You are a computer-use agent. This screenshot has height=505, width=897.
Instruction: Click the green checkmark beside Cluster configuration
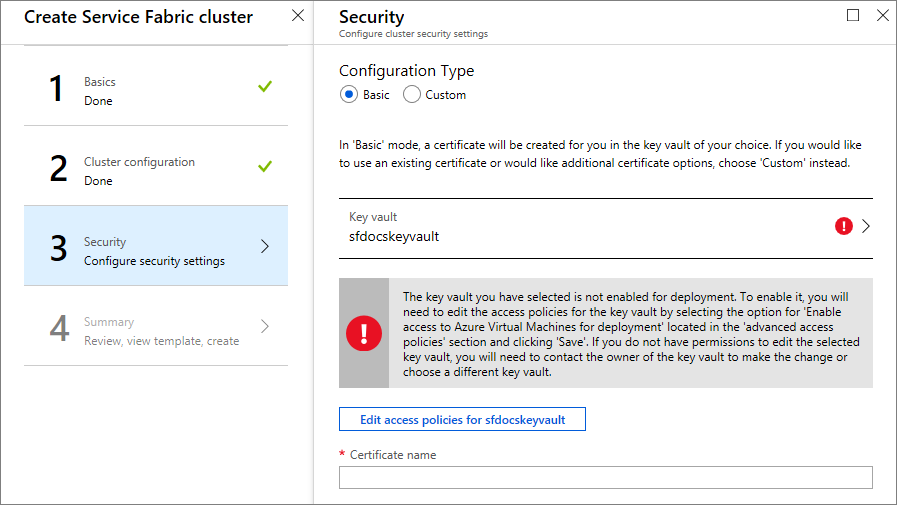pos(264,166)
